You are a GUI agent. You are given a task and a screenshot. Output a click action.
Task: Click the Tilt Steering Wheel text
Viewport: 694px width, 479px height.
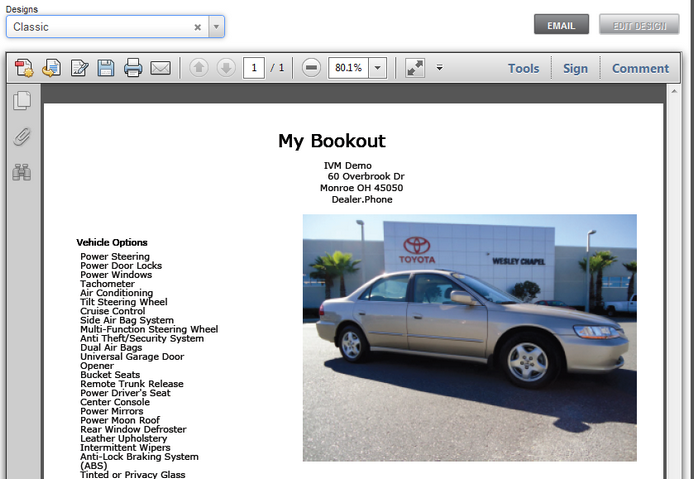(x=124, y=302)
